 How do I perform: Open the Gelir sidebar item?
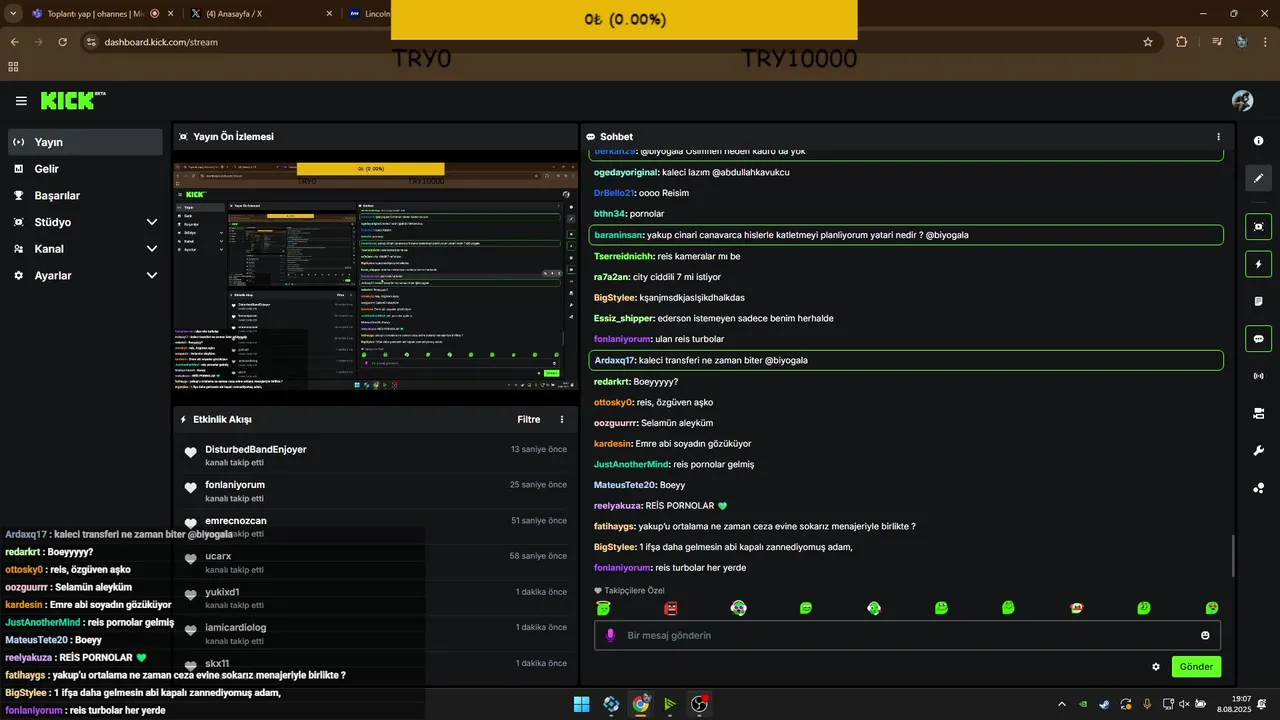[x=85, y=169]
